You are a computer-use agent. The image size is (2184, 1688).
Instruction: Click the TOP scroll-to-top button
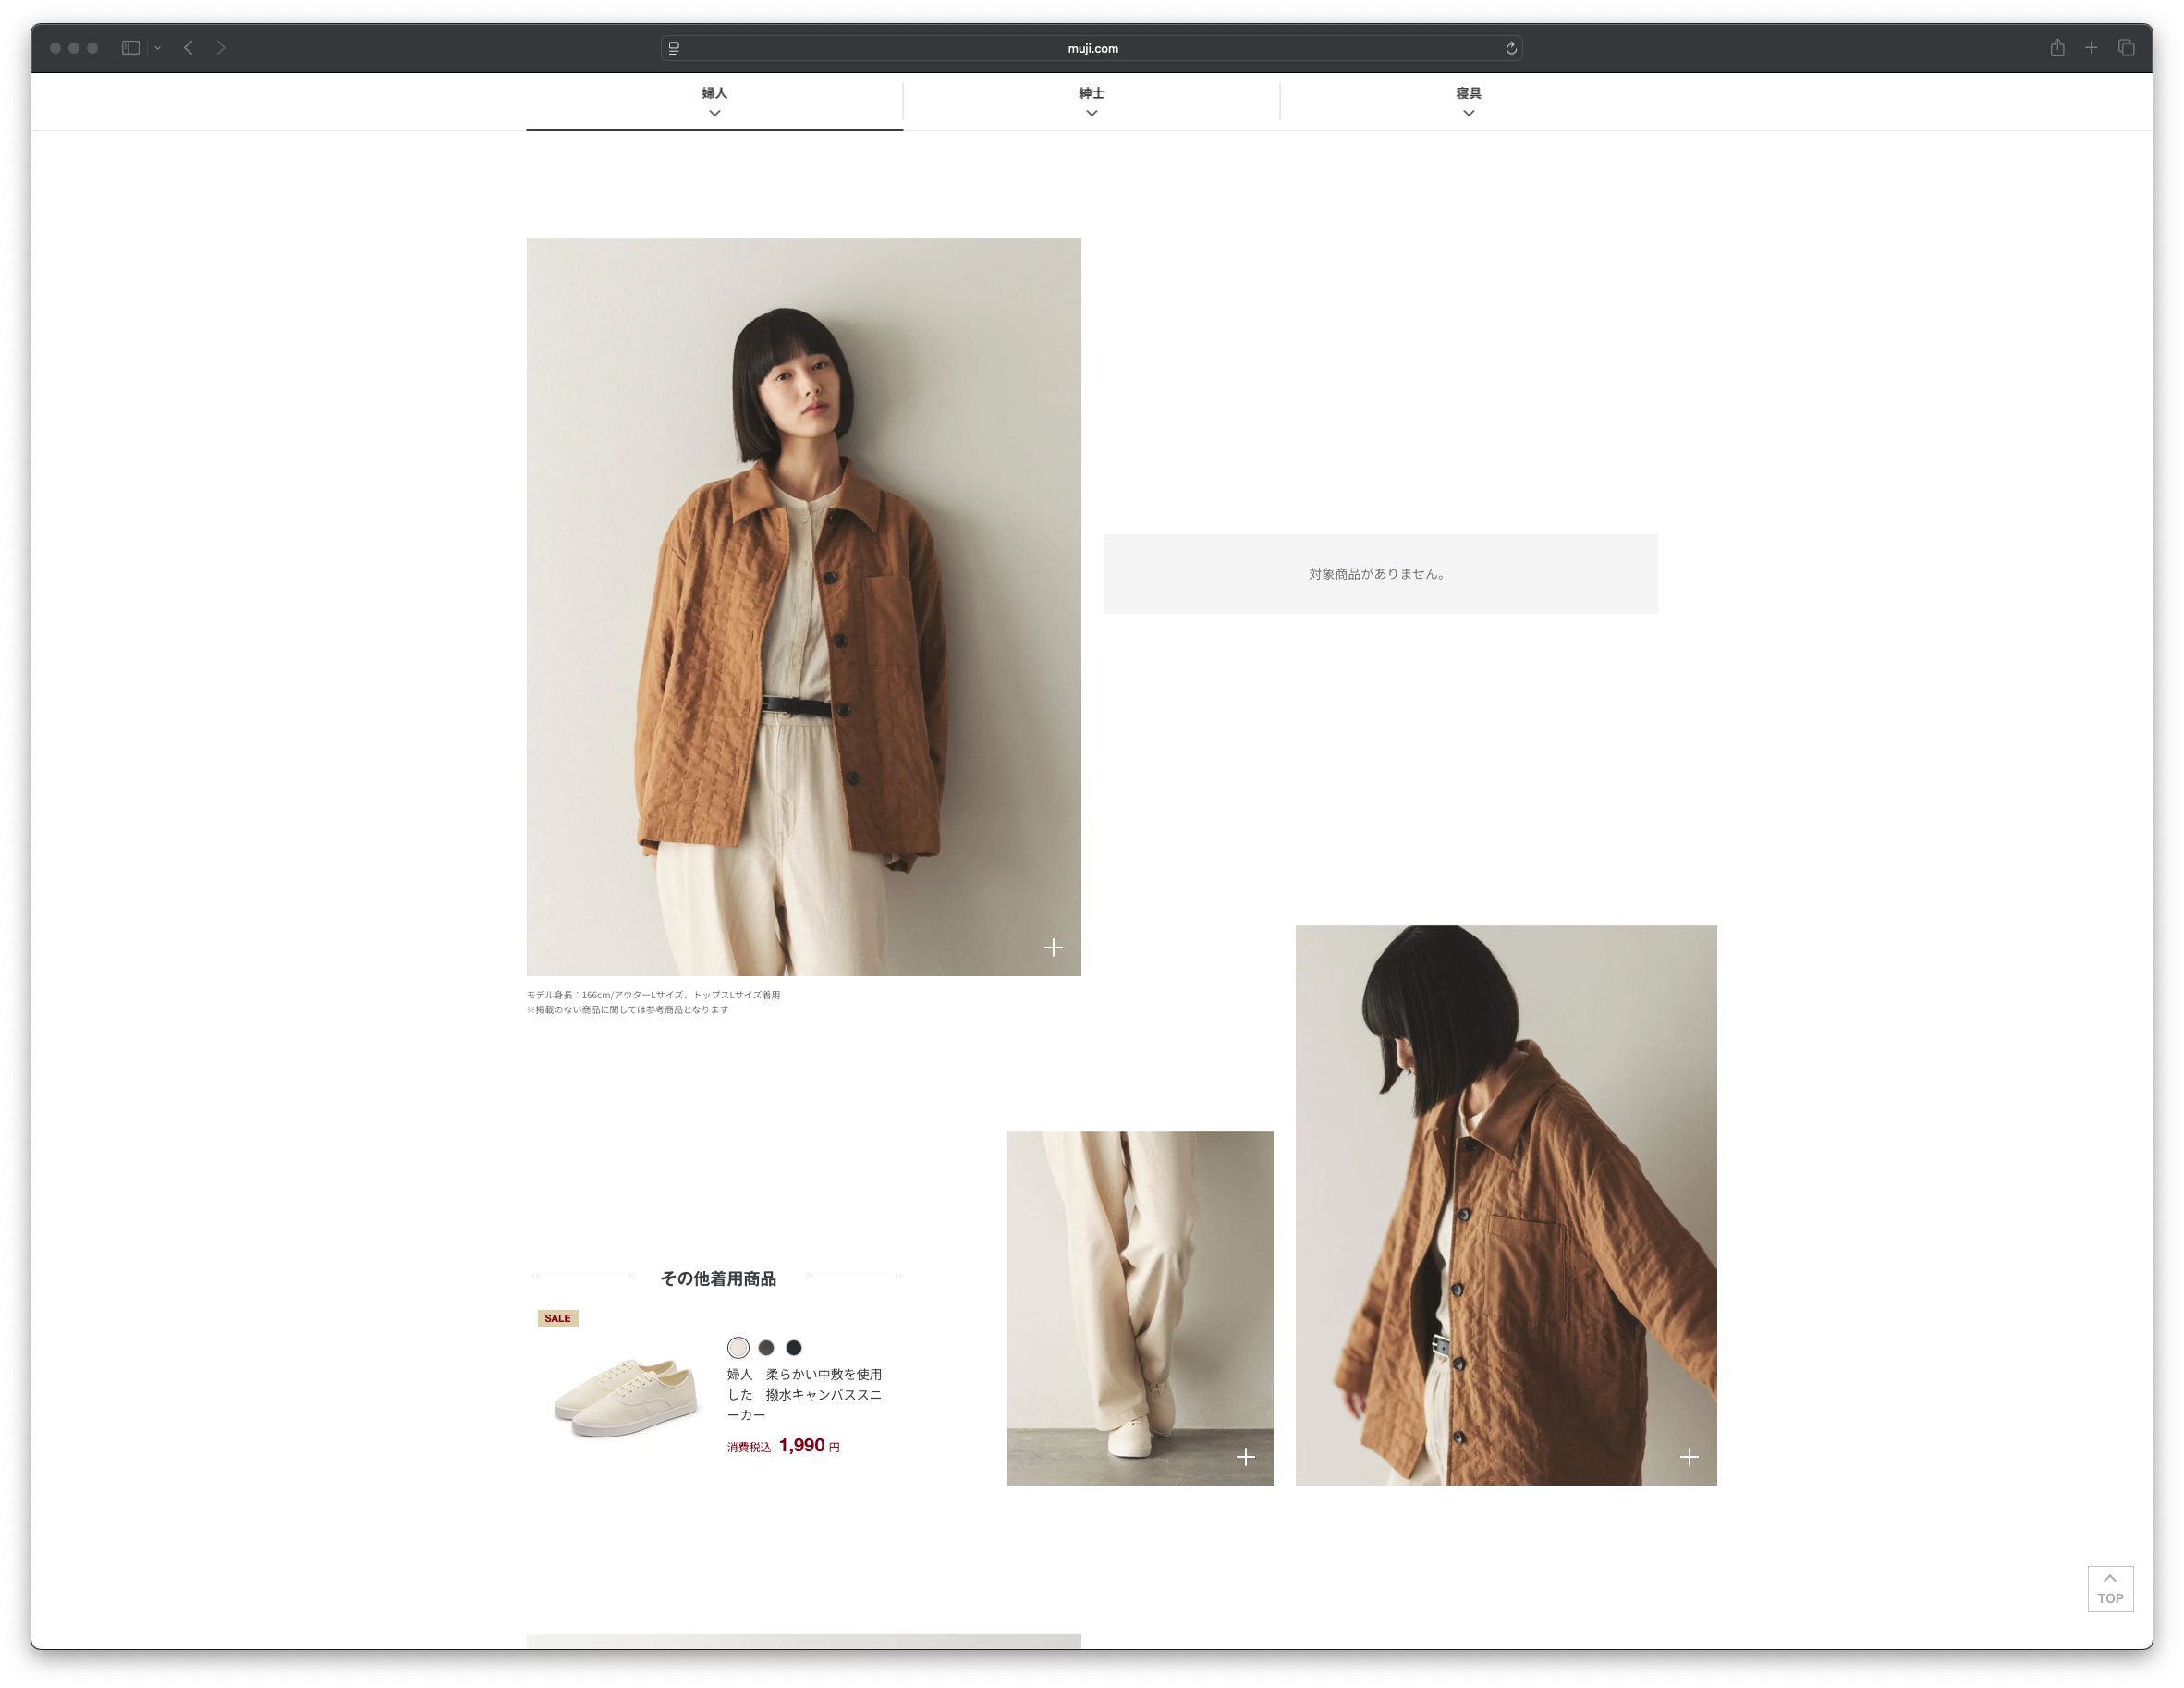pos(2110,1588)
